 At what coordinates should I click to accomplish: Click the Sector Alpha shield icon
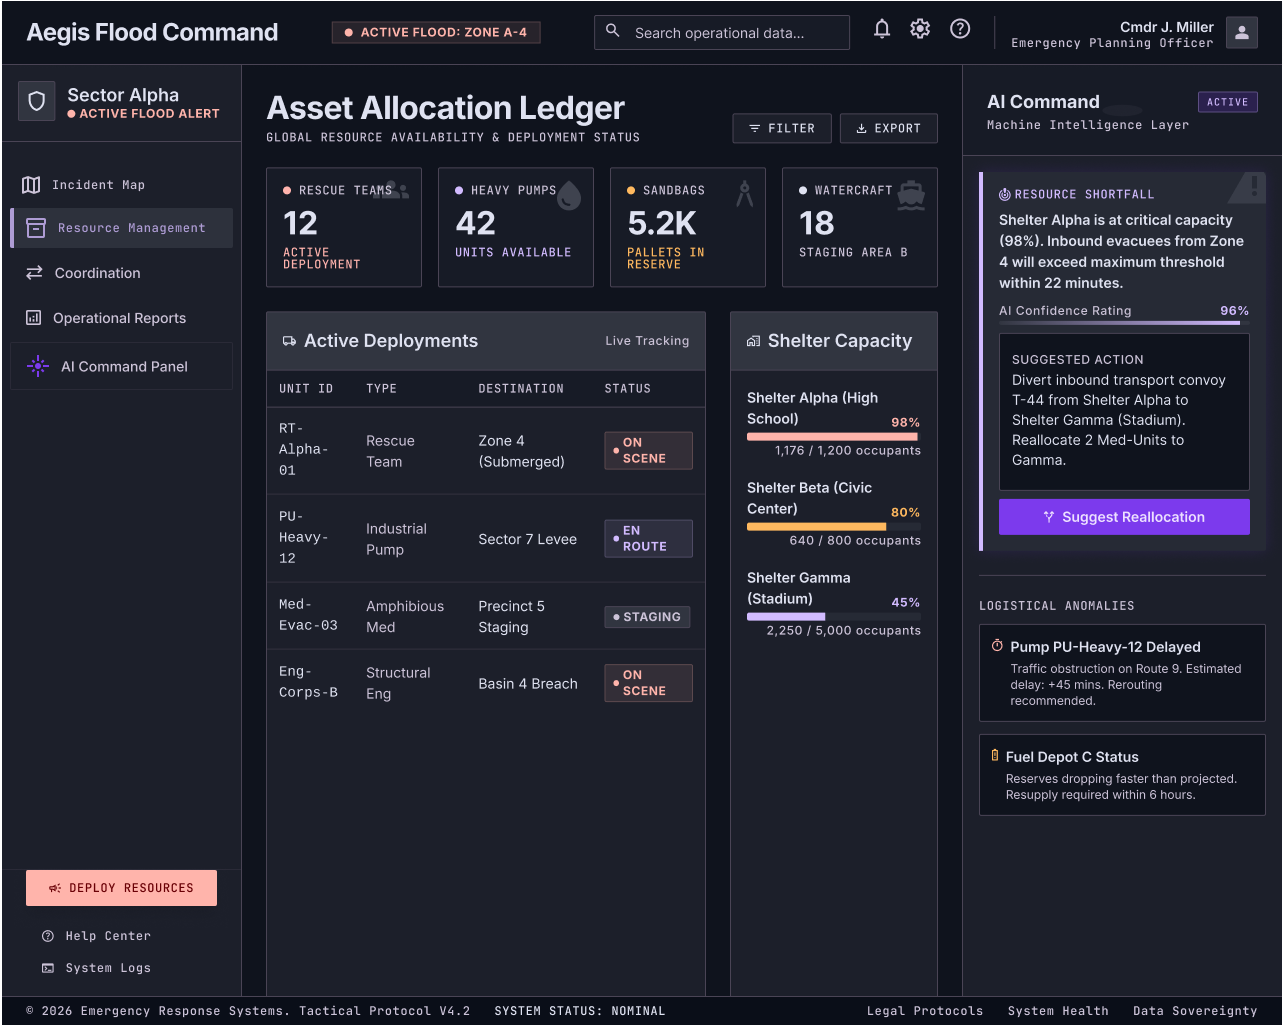[x=37, y=102]
